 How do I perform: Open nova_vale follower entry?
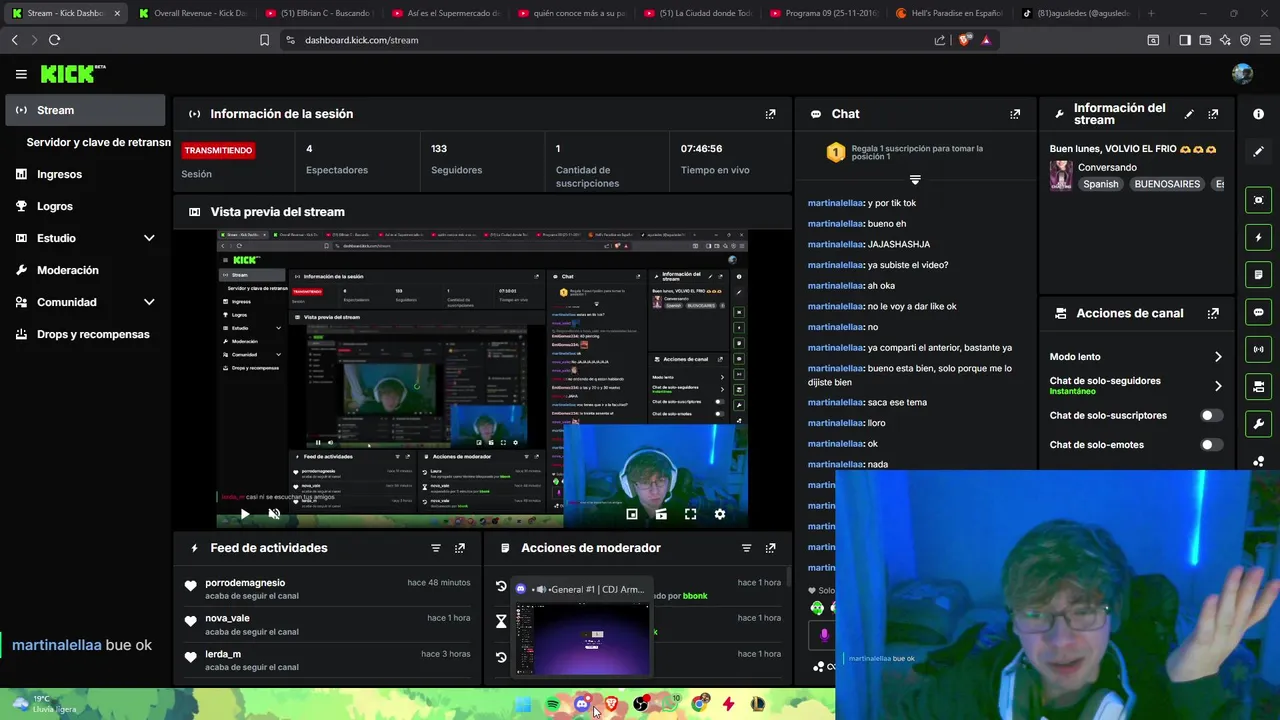[x=328, y=624]
